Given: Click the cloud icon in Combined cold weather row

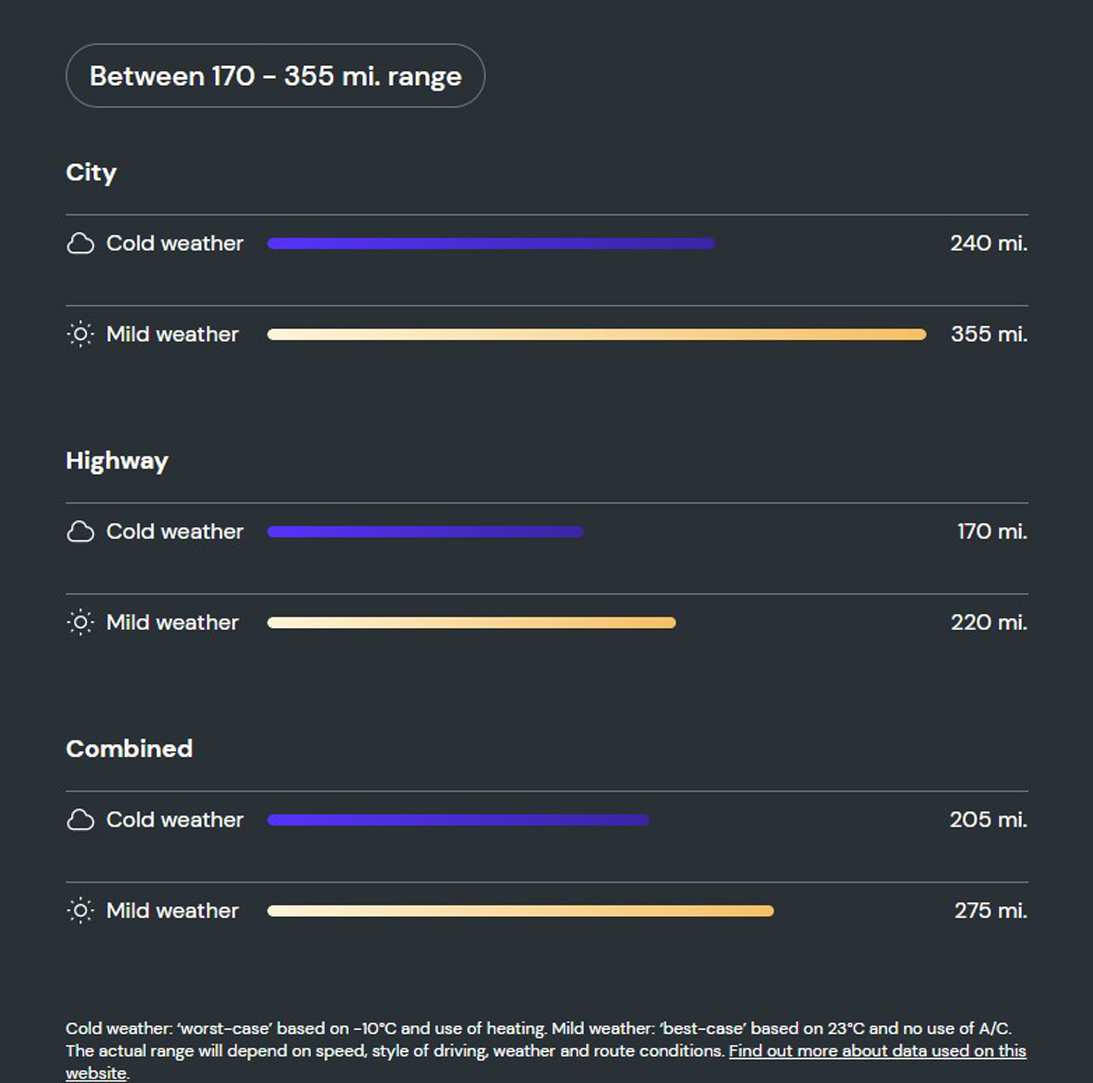Looking at the screenshot, I should pyautogui.click(x=80, y=820).
